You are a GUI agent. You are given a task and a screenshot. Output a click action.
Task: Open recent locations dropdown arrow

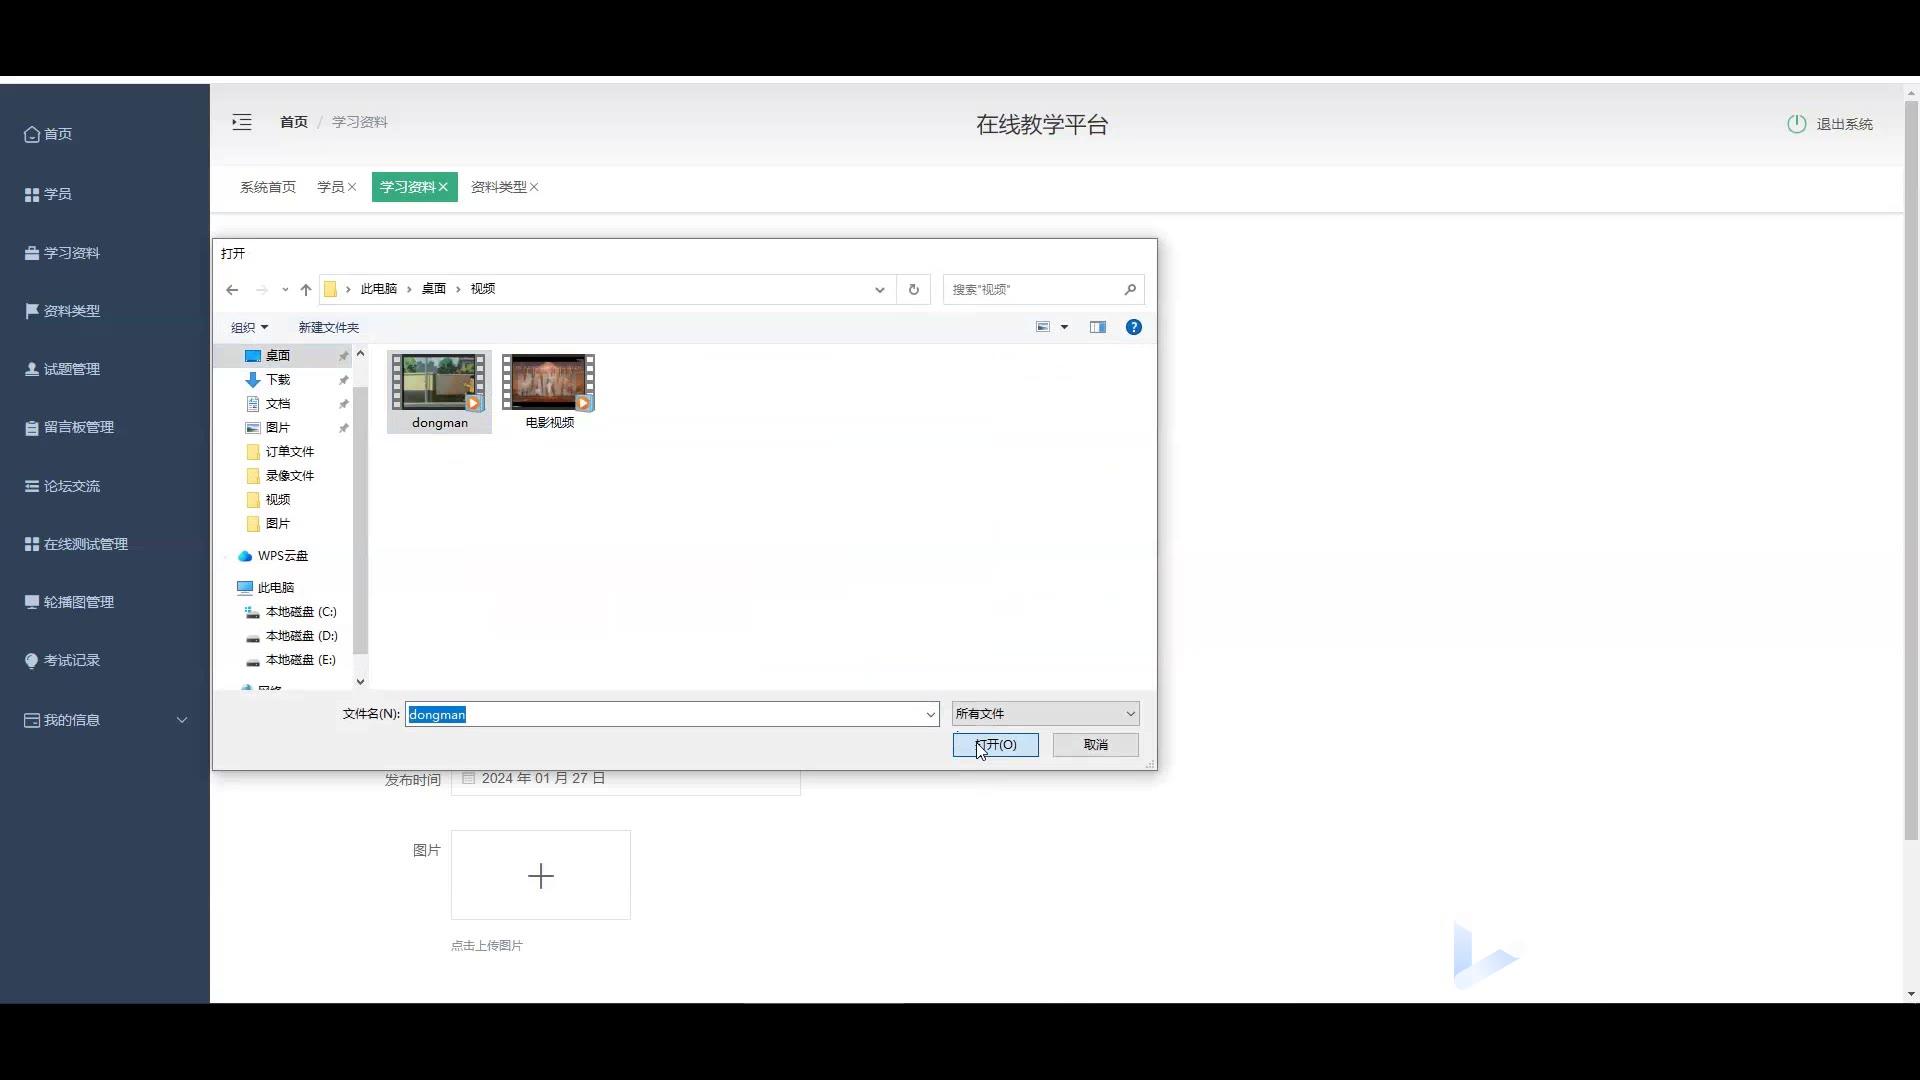285,290
